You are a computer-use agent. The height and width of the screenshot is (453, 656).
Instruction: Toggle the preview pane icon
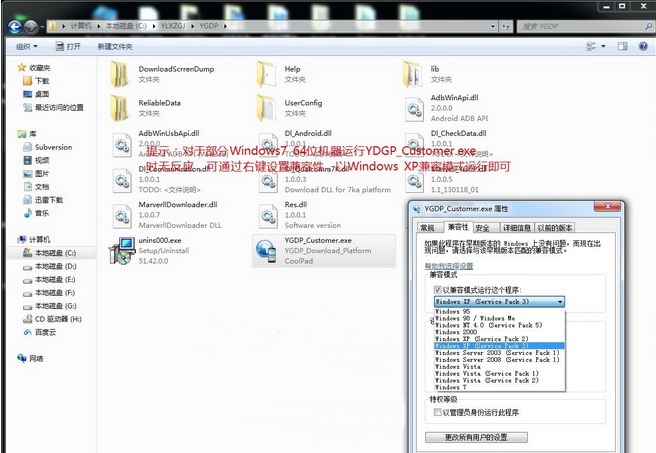623,46
